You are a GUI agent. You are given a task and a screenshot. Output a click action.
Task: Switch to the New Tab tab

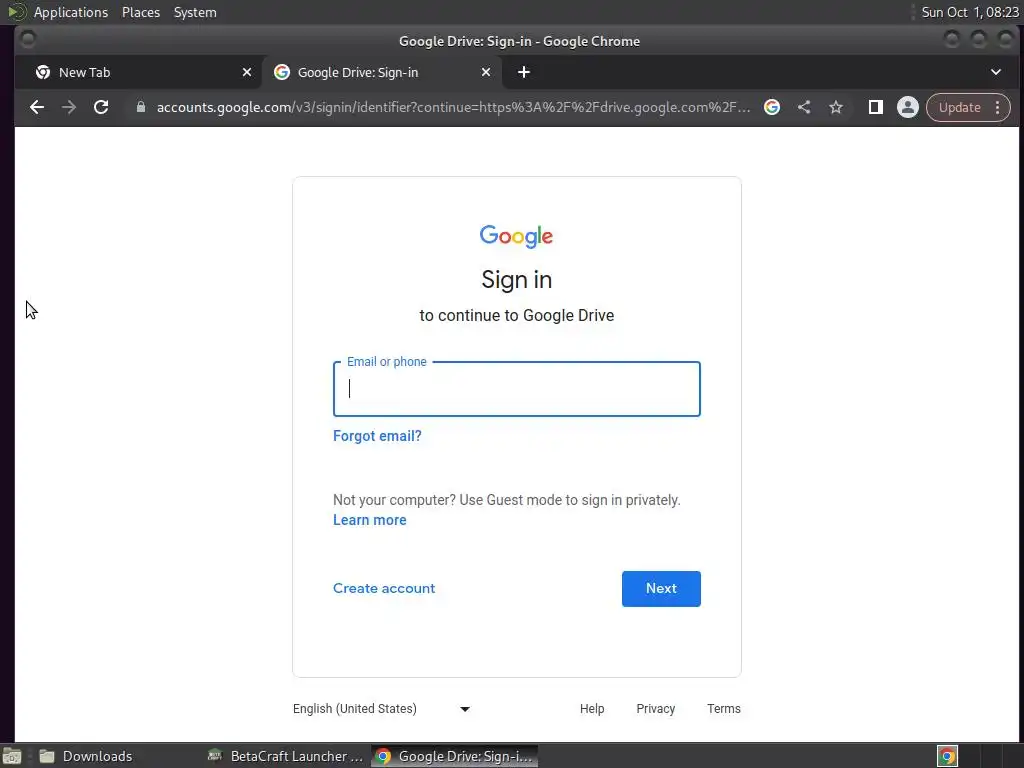(x=139, y=72)
